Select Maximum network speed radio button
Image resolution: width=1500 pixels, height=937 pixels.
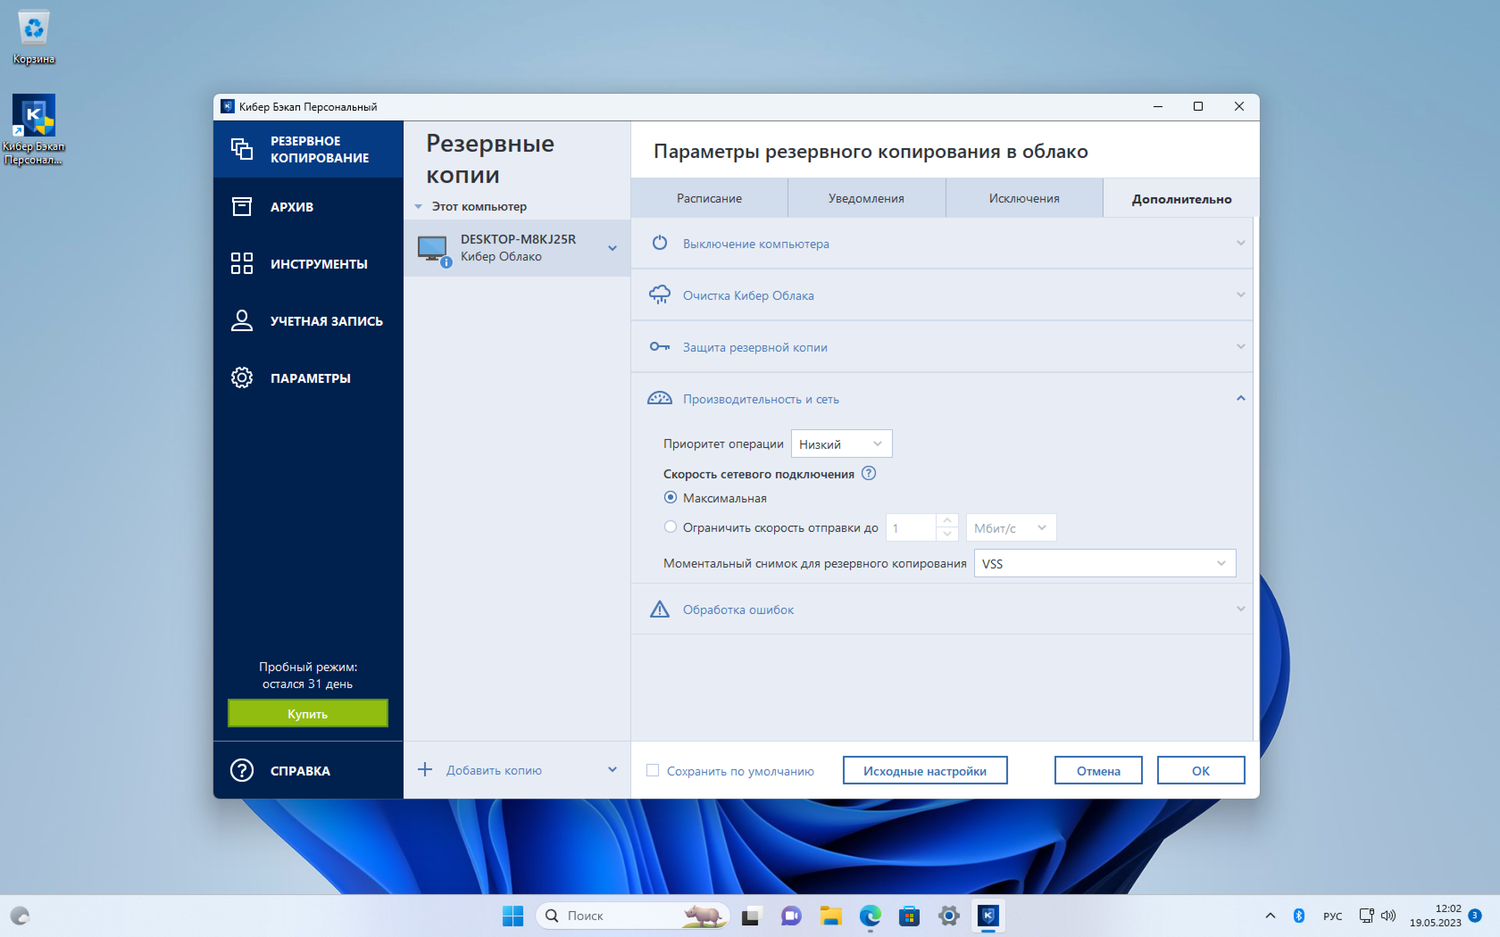(x=670, y=497)
